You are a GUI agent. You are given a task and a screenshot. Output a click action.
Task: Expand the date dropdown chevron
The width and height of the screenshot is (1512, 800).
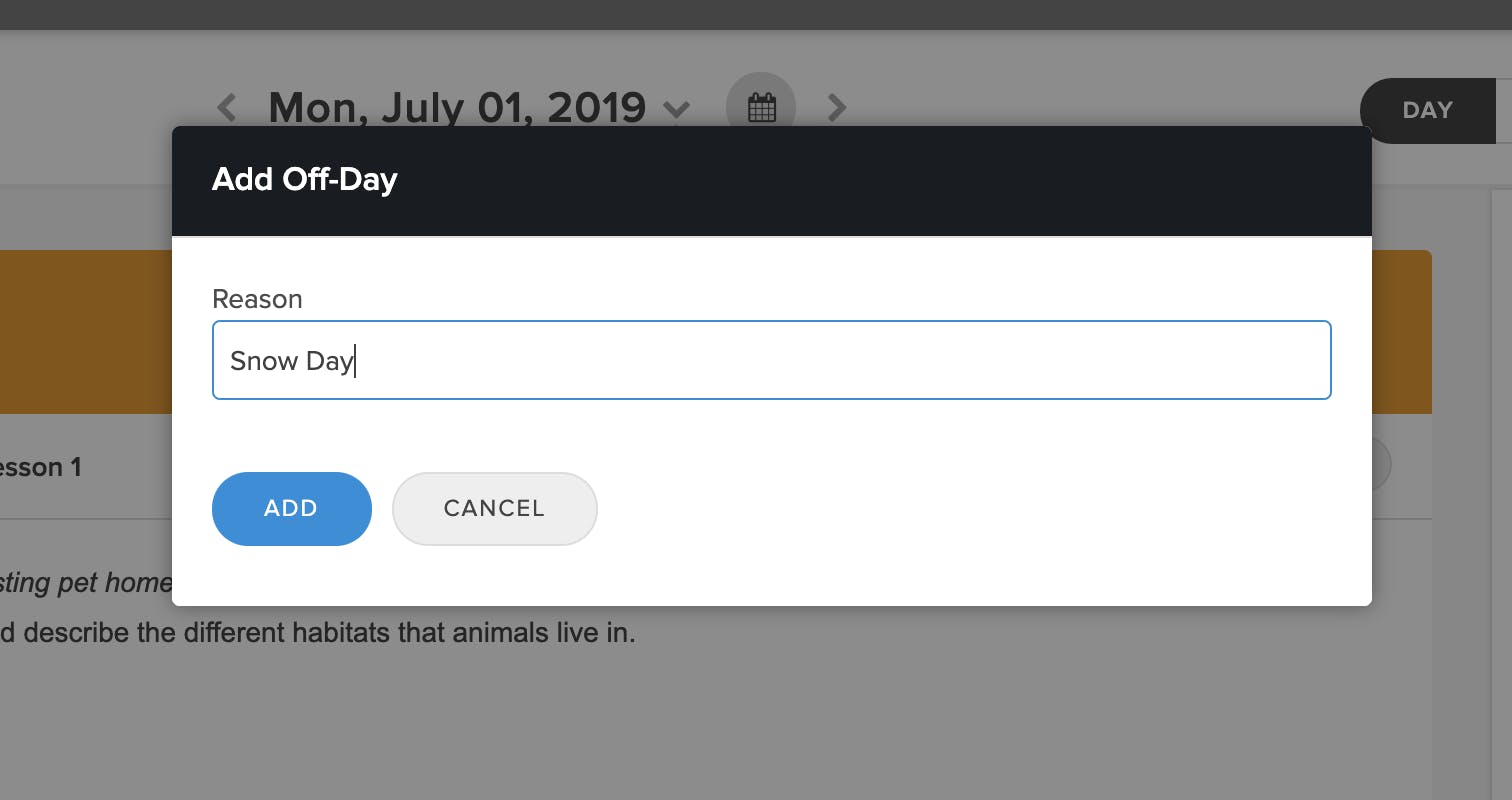click(x=677, y=109)
